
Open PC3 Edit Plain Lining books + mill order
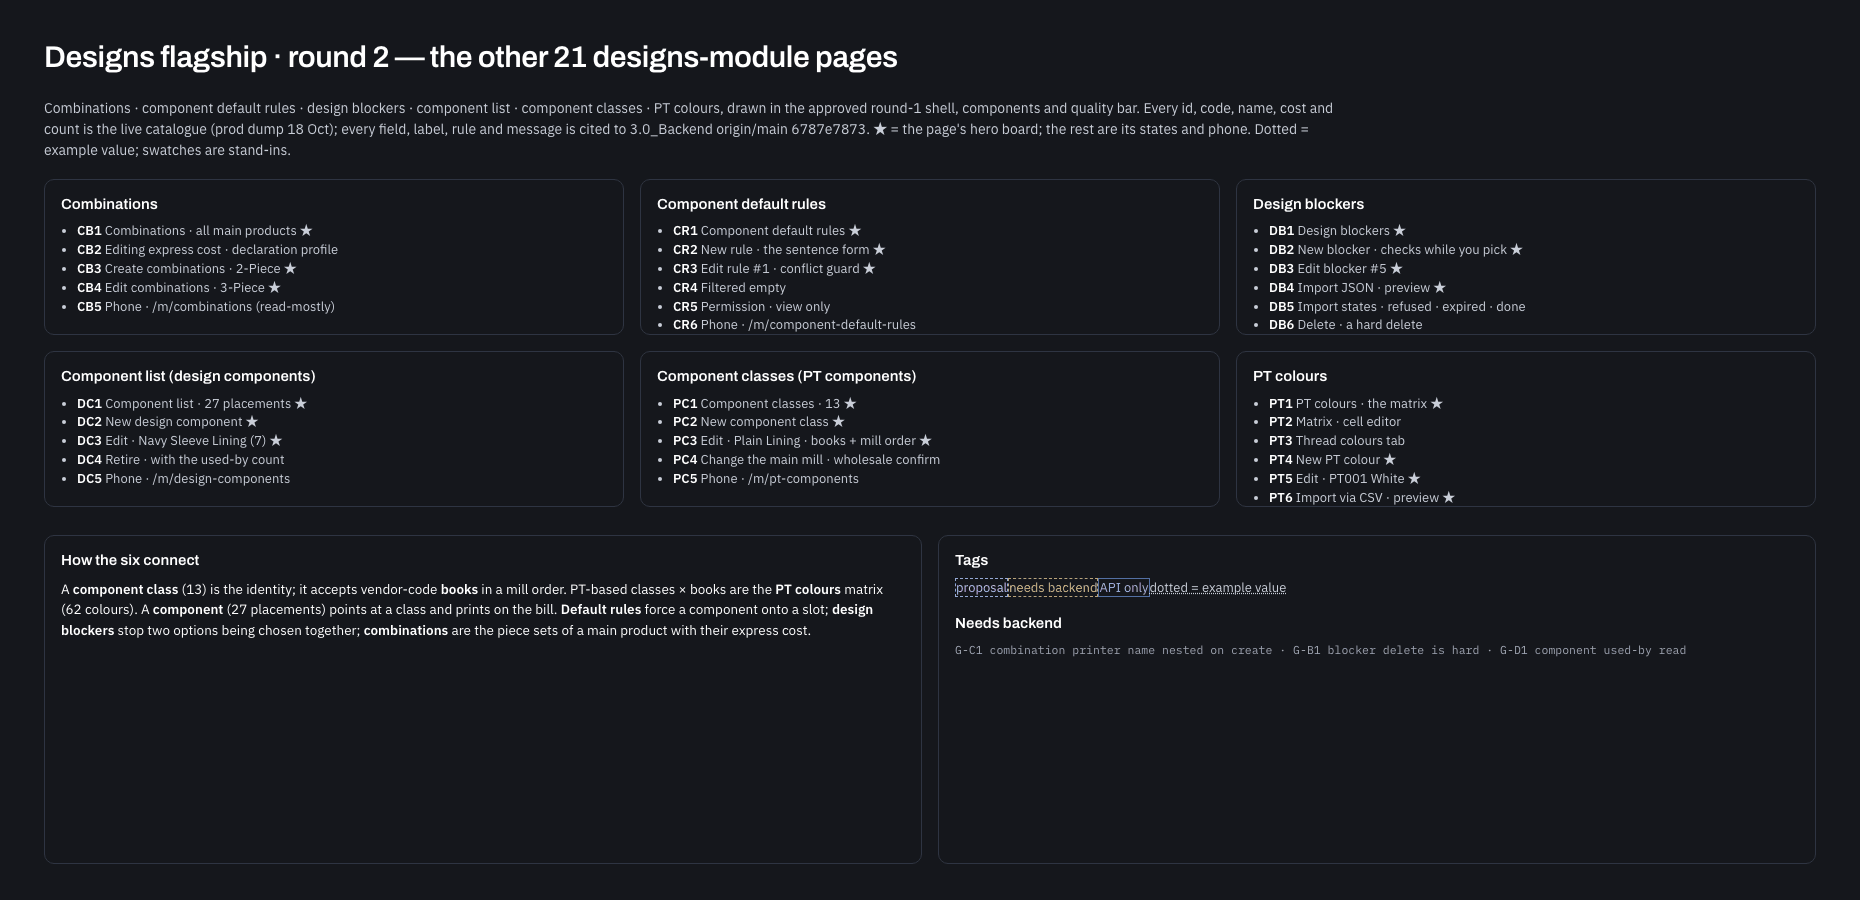[802, 441]
